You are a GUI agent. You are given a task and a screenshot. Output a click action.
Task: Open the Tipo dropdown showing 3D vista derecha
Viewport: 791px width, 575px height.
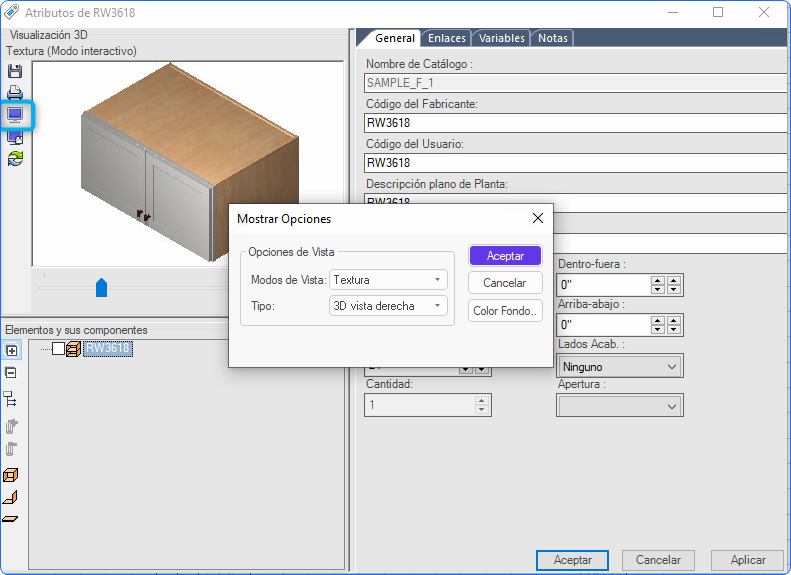click(388, 306)
